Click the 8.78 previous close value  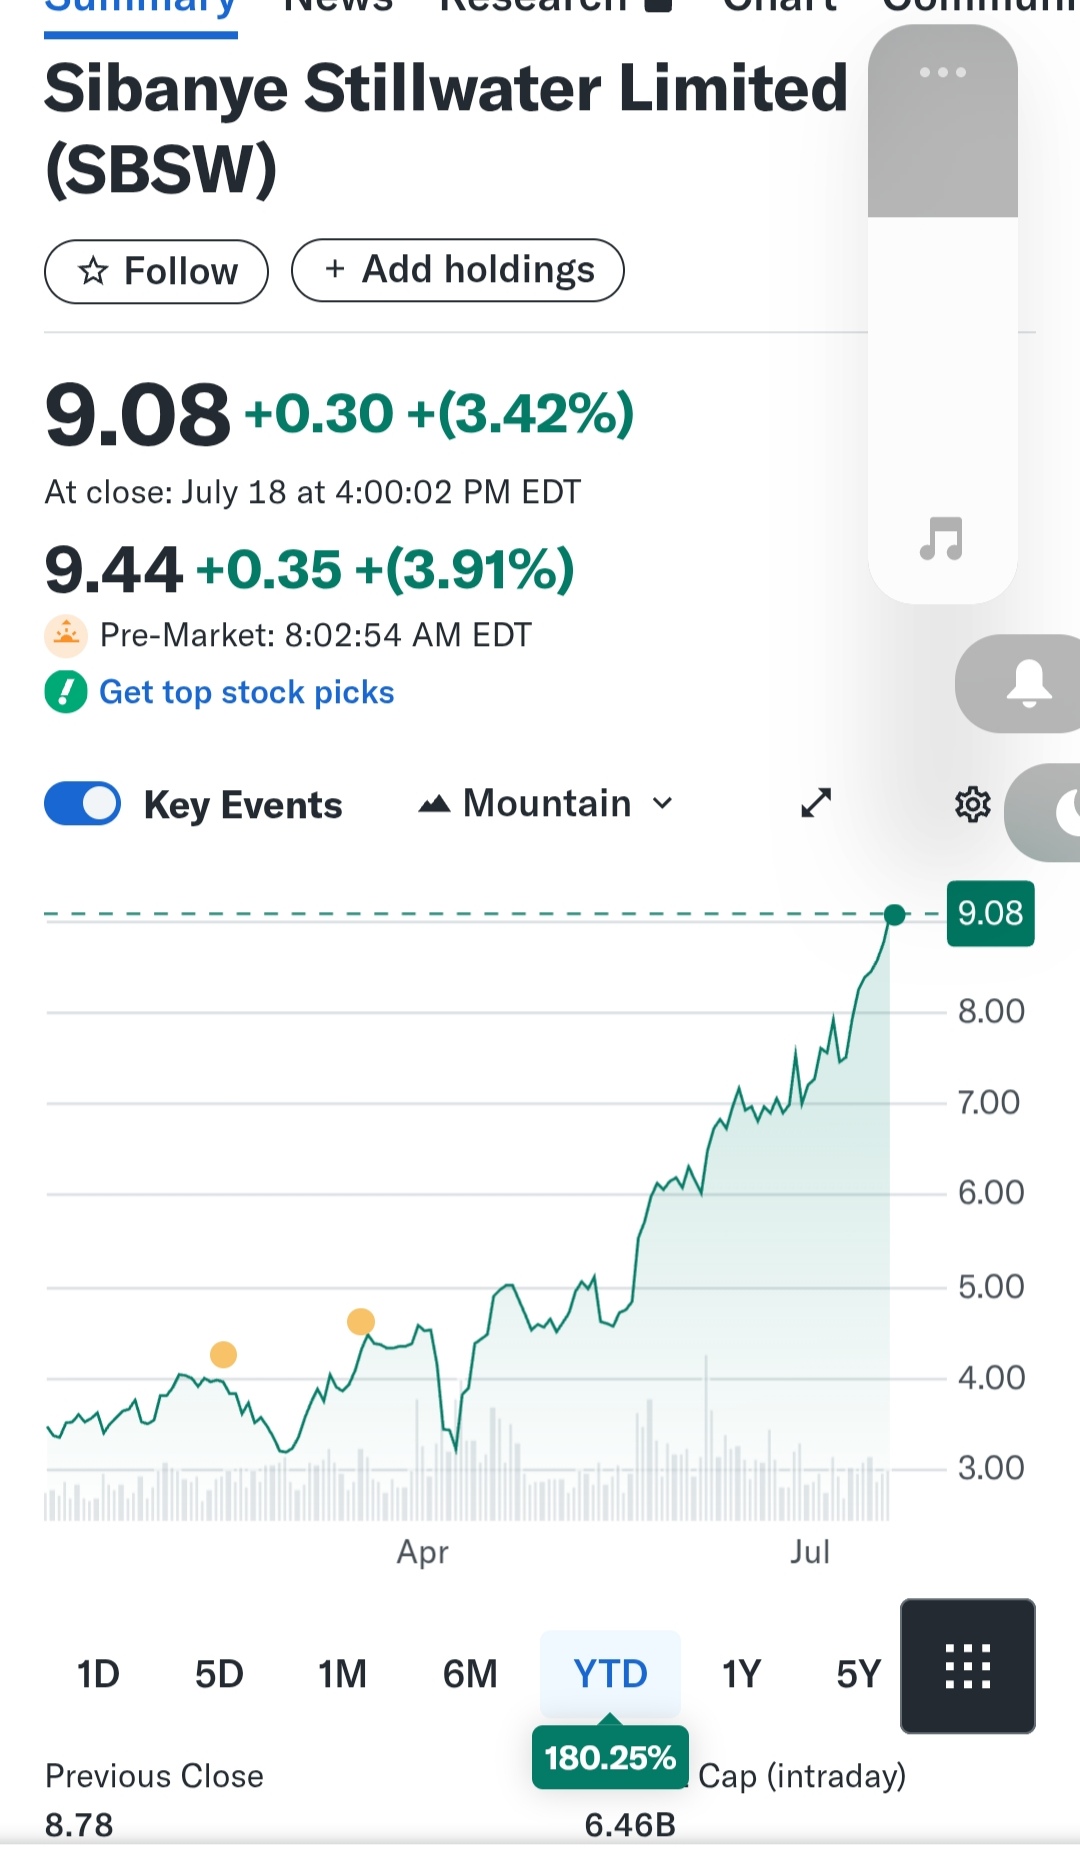(79, 1825)
